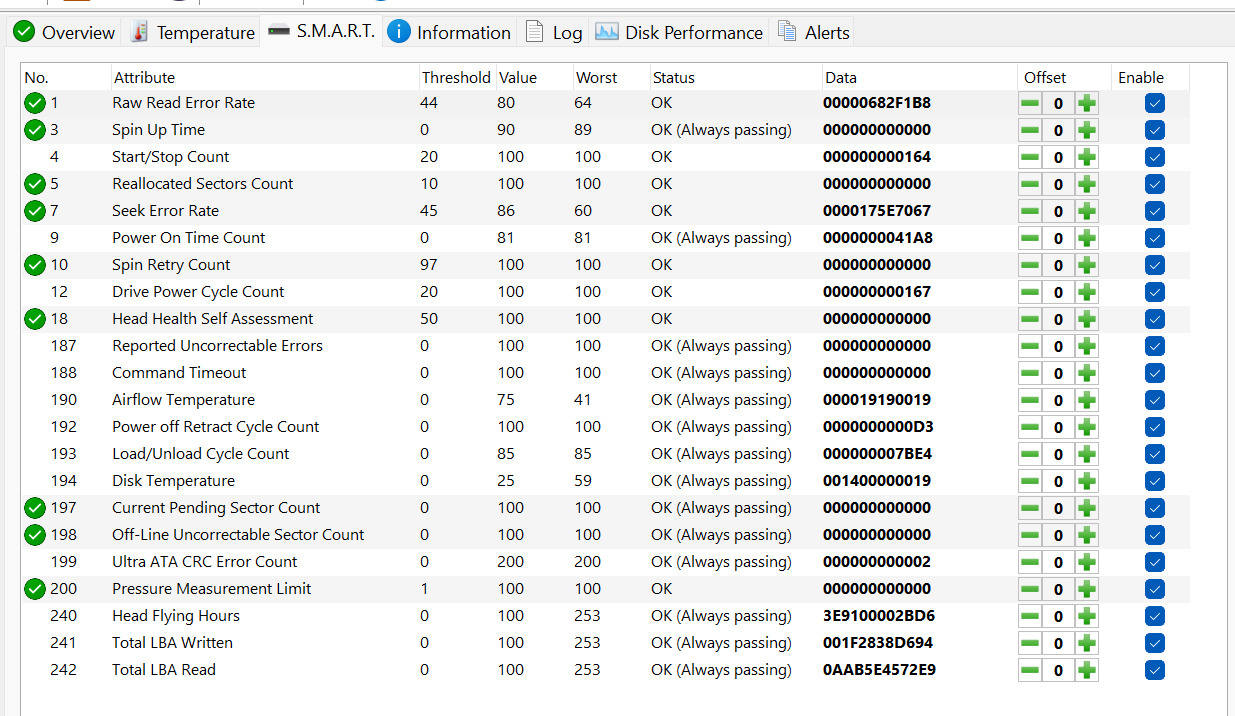Select the Current Pending Sector Count row
The height and width of the screenshot is (716, 1235).
[216, 508]
